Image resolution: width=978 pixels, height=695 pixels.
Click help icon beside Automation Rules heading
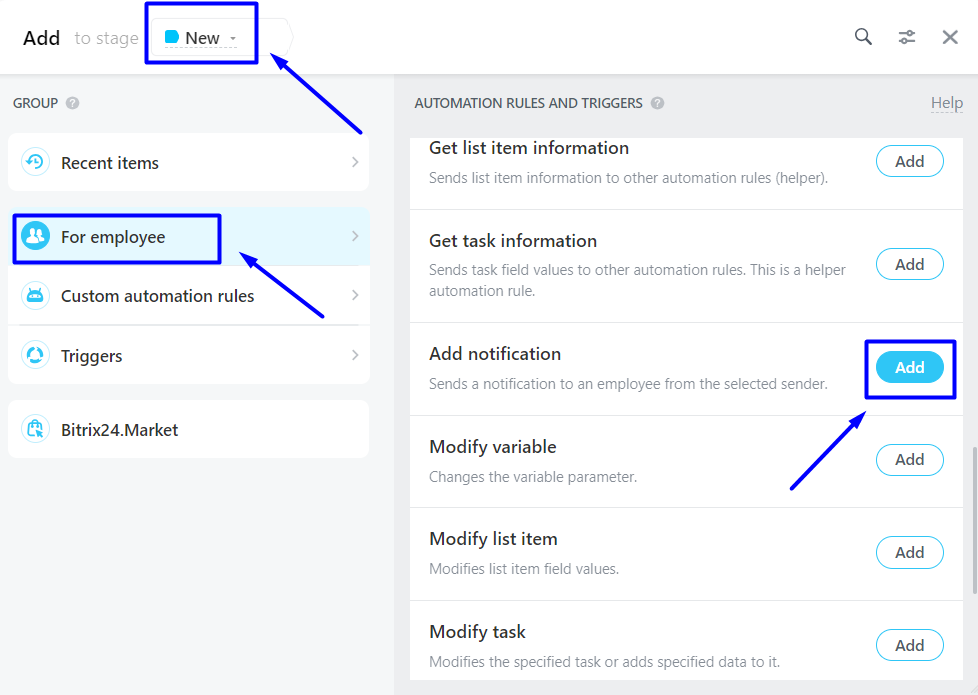coord(657,103)
